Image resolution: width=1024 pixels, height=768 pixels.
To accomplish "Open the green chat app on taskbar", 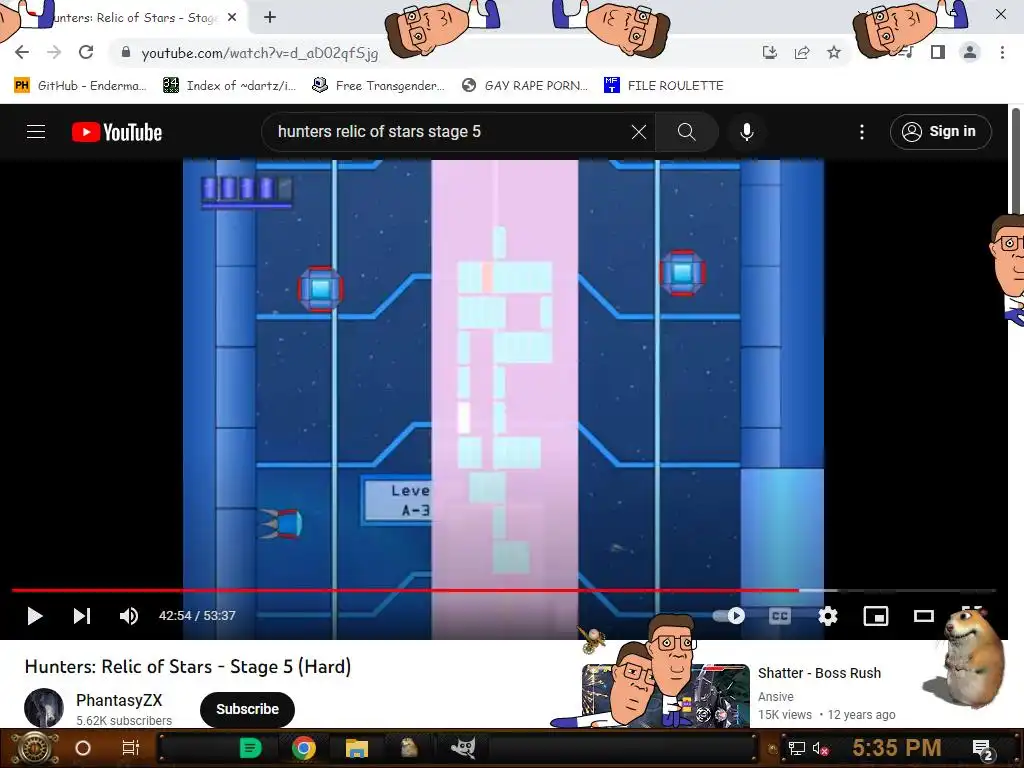I will 250,748.
